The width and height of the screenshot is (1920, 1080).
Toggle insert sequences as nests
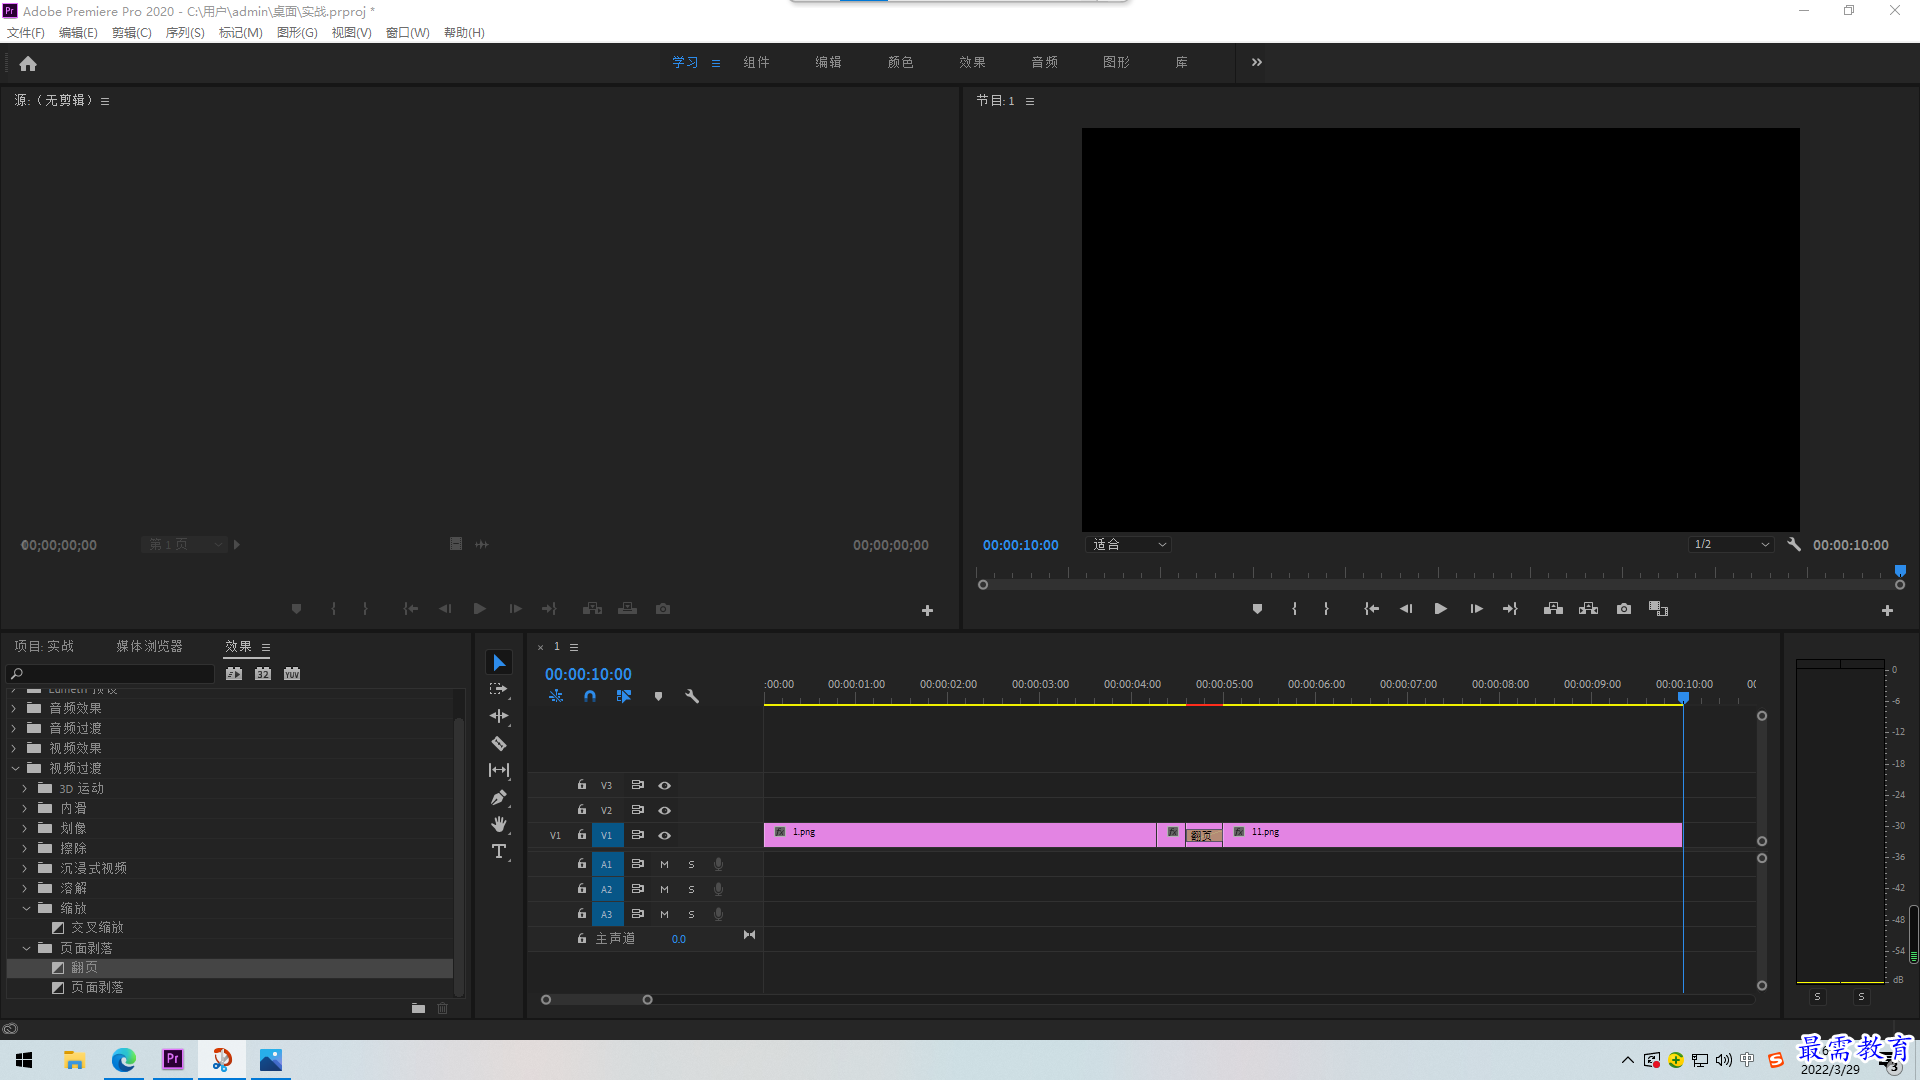coord(556,696)
